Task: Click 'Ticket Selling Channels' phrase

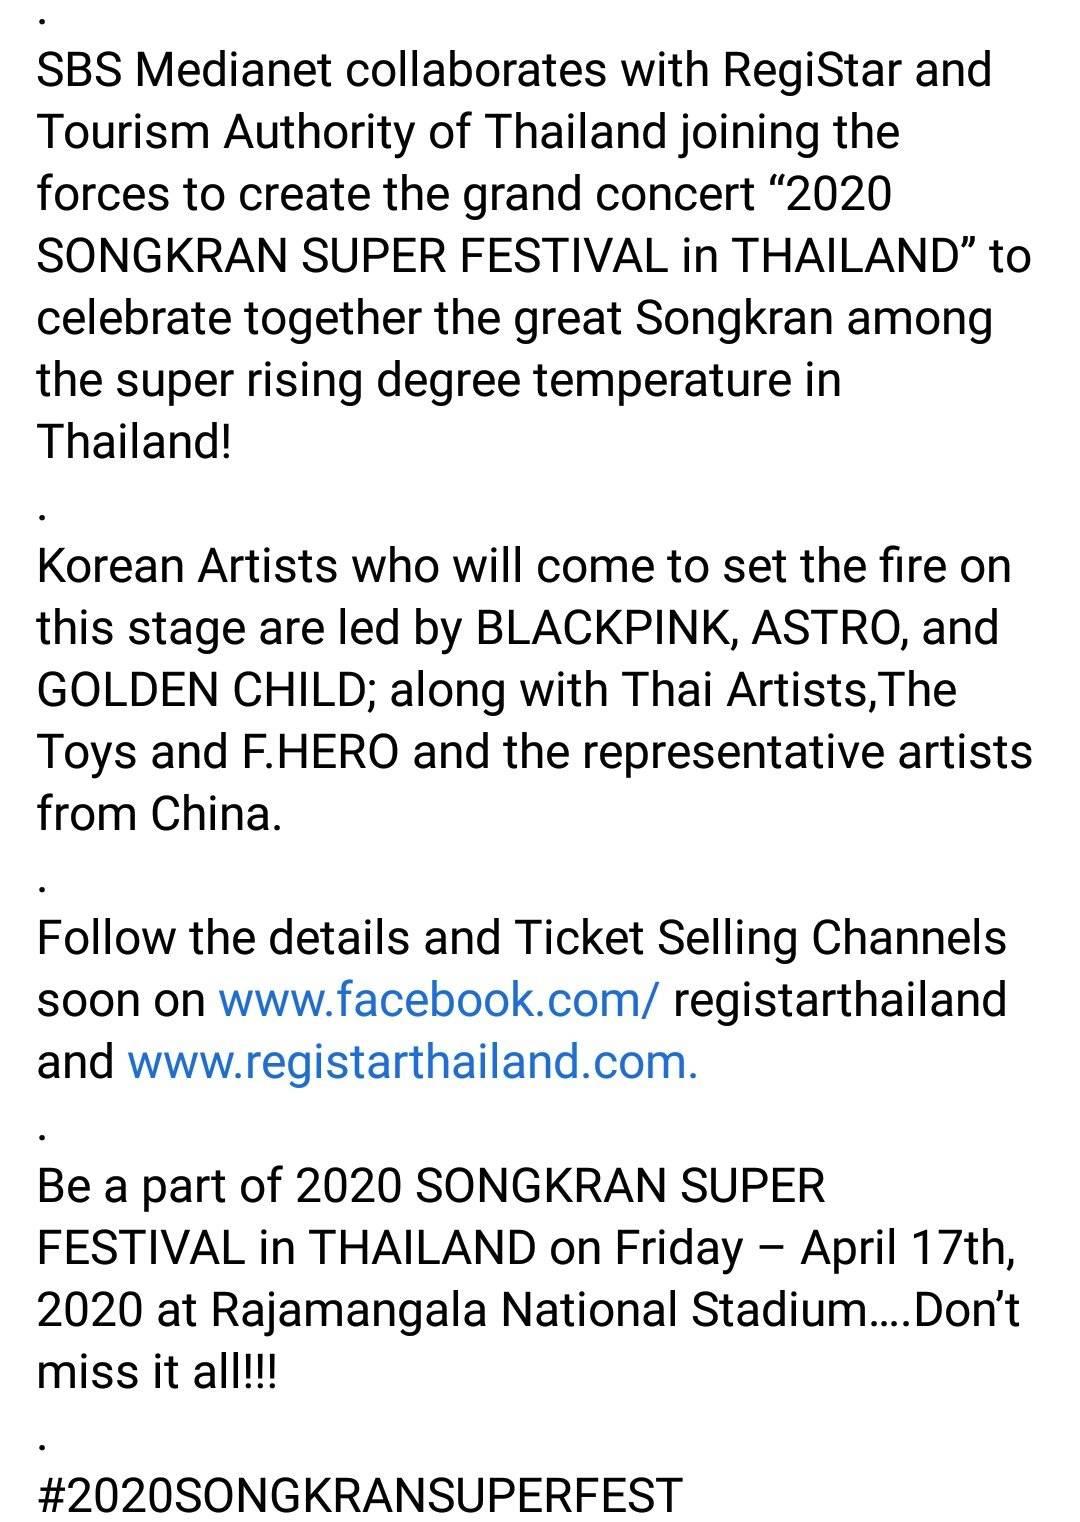Action: pos(760,937)
